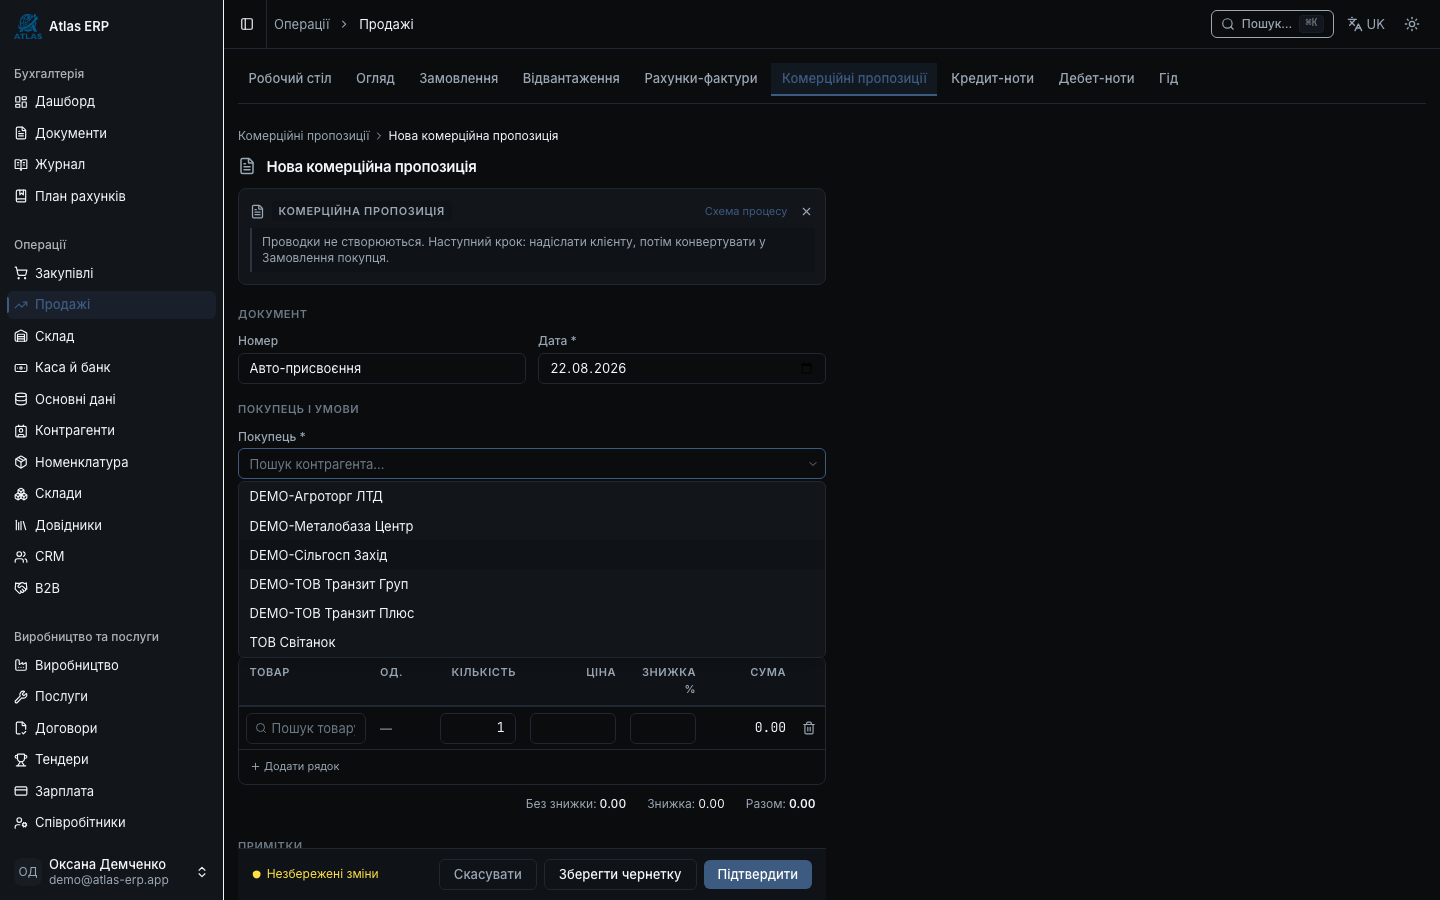The image size is (1440, 900).
Task: Open the UK language switcher
Action: pos(1366,24)
